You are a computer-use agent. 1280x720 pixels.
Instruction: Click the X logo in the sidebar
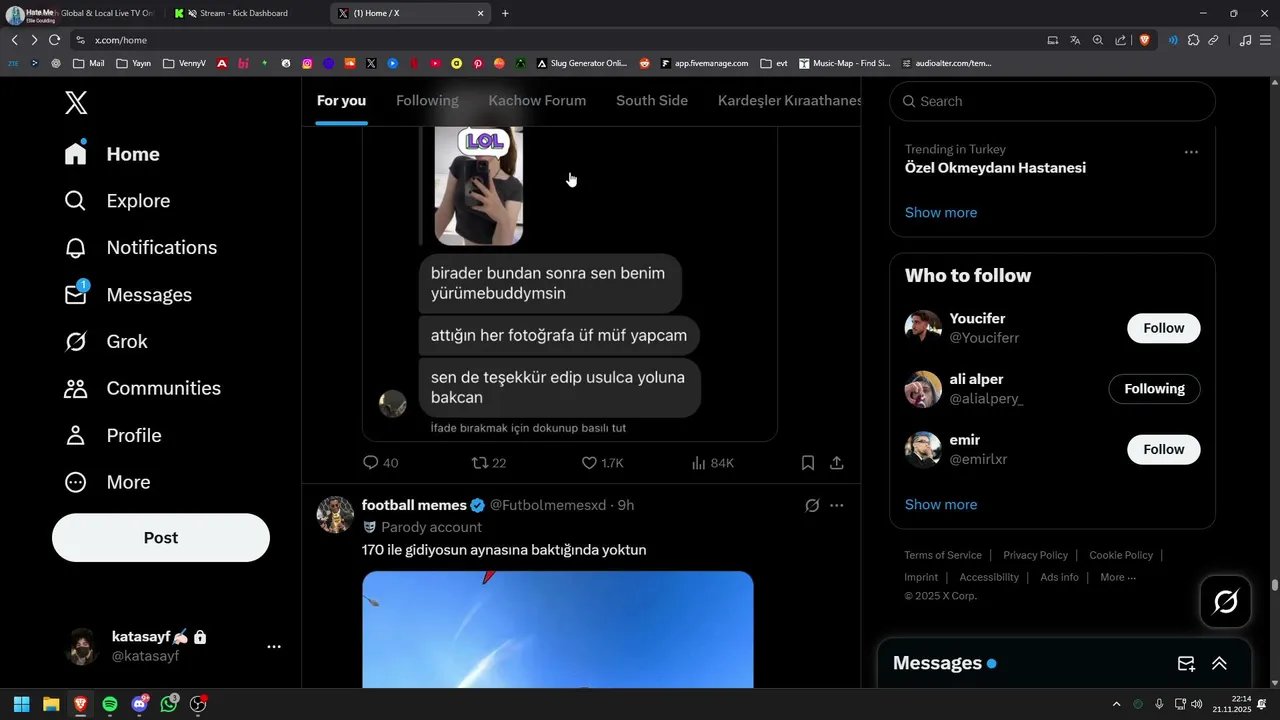pos(76,102)
